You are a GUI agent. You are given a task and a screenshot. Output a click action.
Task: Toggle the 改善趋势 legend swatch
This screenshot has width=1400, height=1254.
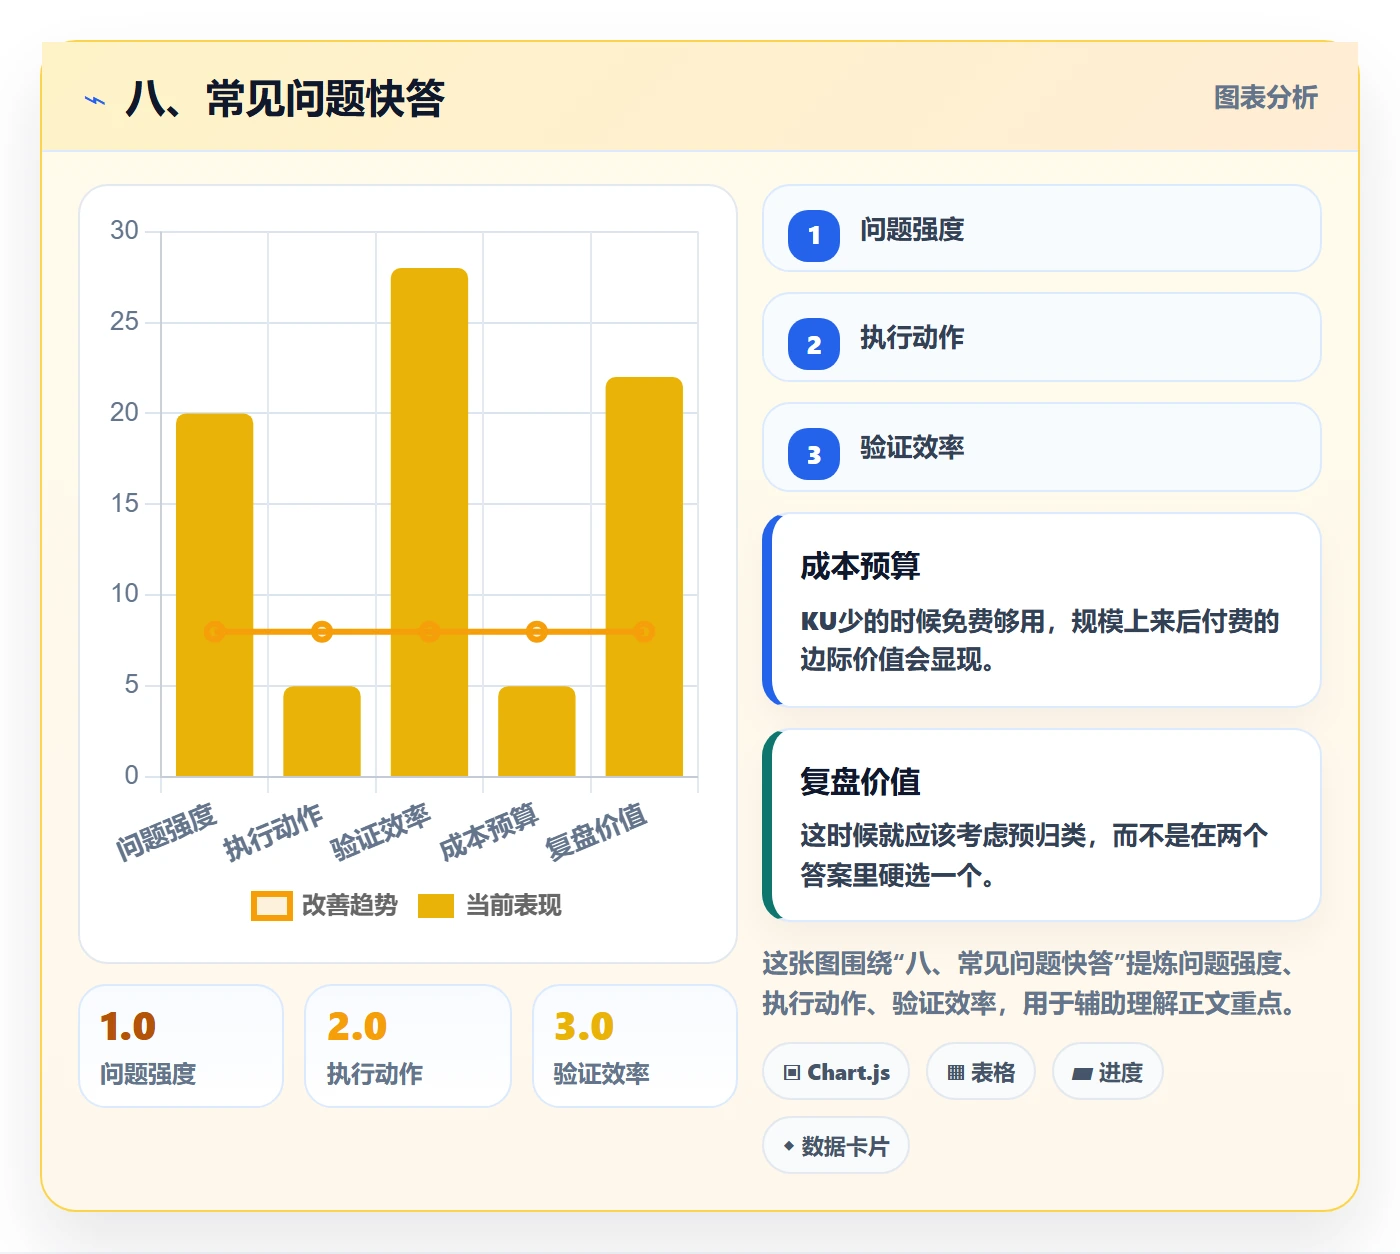tap(271, 906)
